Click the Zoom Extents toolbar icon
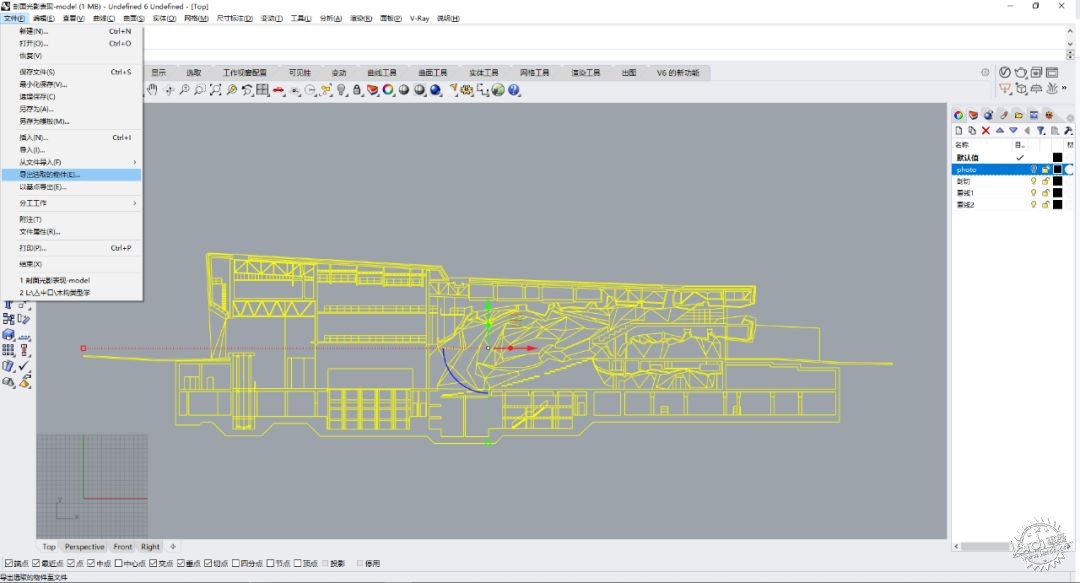Image resolution: width=1080 pixels, height=583 pixels. click(216, 90)
